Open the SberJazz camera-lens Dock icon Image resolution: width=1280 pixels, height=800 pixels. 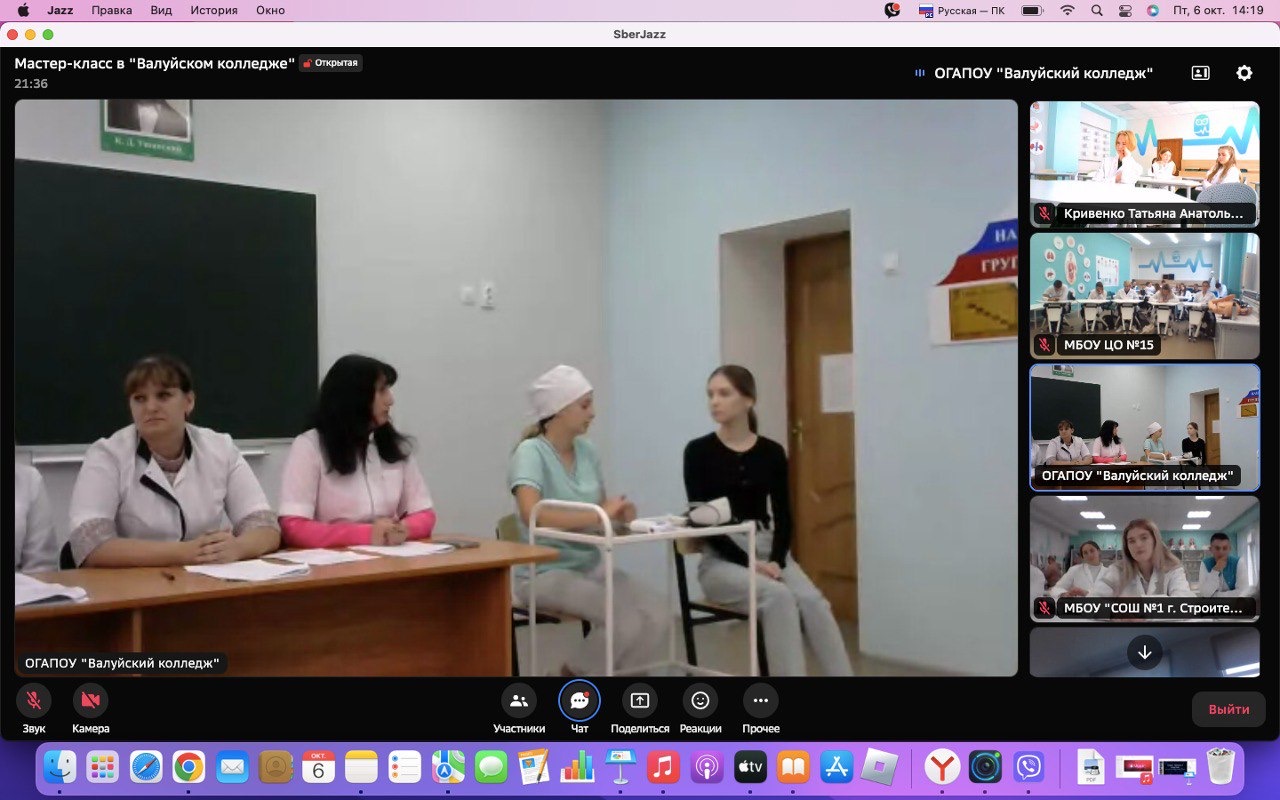[x=985, y=767]
